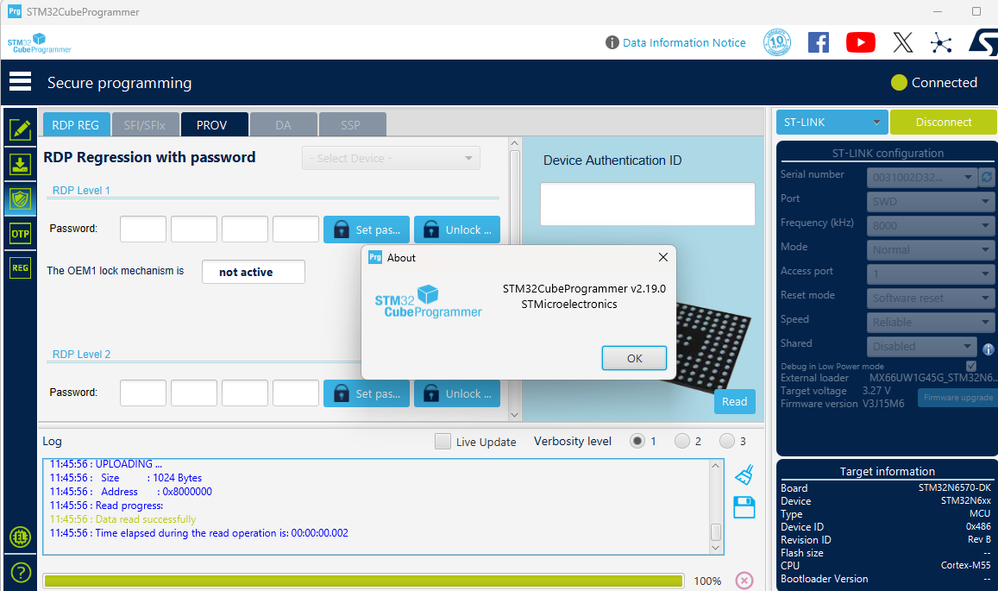Click the log scrollbar thumb
The image size is (998, 591).
pyautogui.click(x=715, y=532)
